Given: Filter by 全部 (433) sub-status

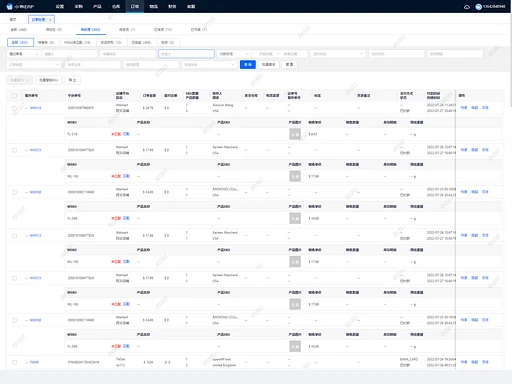Looking at the screenshot, I should tap(20, 42).
